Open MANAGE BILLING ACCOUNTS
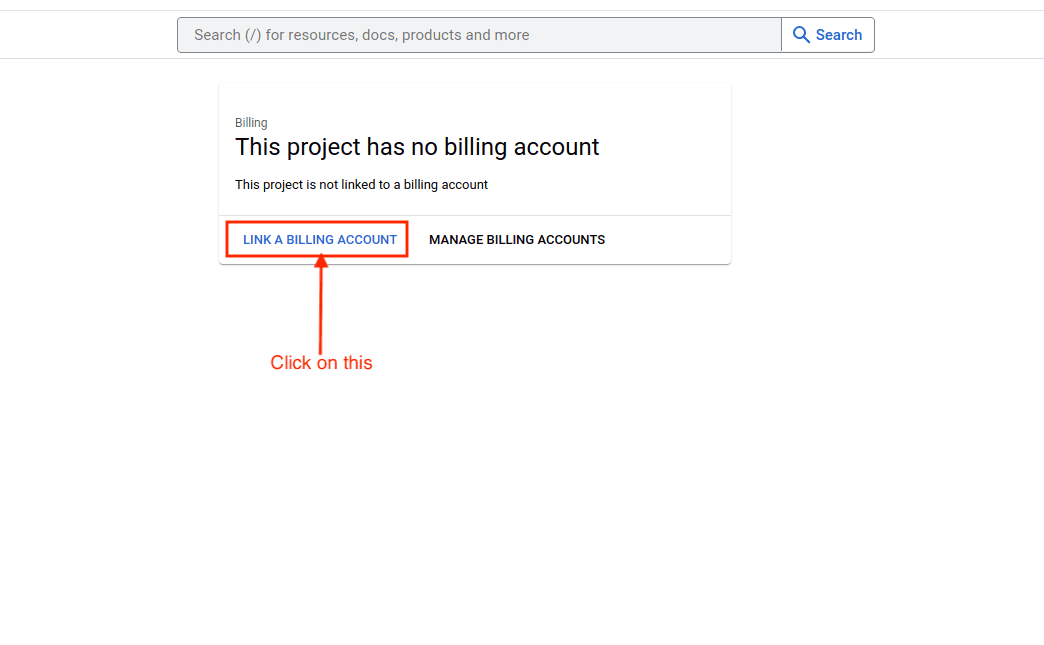Screen dimensions: 1044x645 (517, 240)
